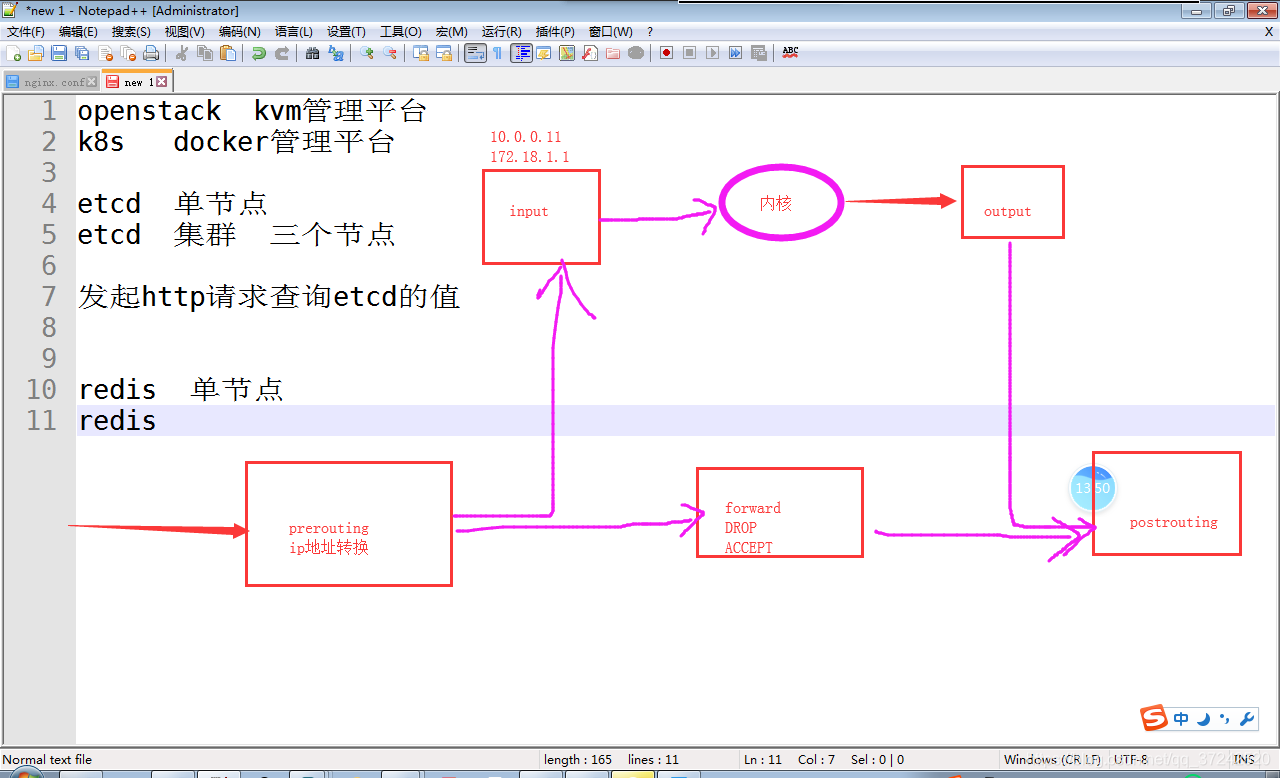Toggle file monitoring (tail -f) eye icon

(634, 53)
